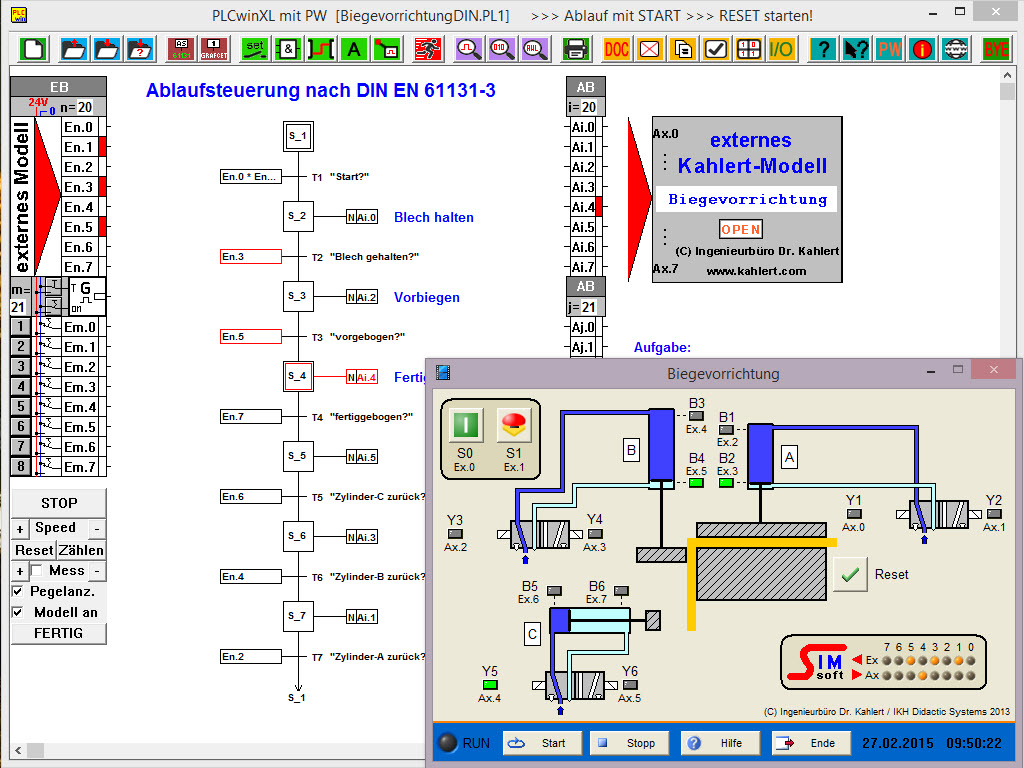Click the OPEN button in Kahlert-Modell panel
The width and height of the screenshot is (1024, 768).
point(741,229)
